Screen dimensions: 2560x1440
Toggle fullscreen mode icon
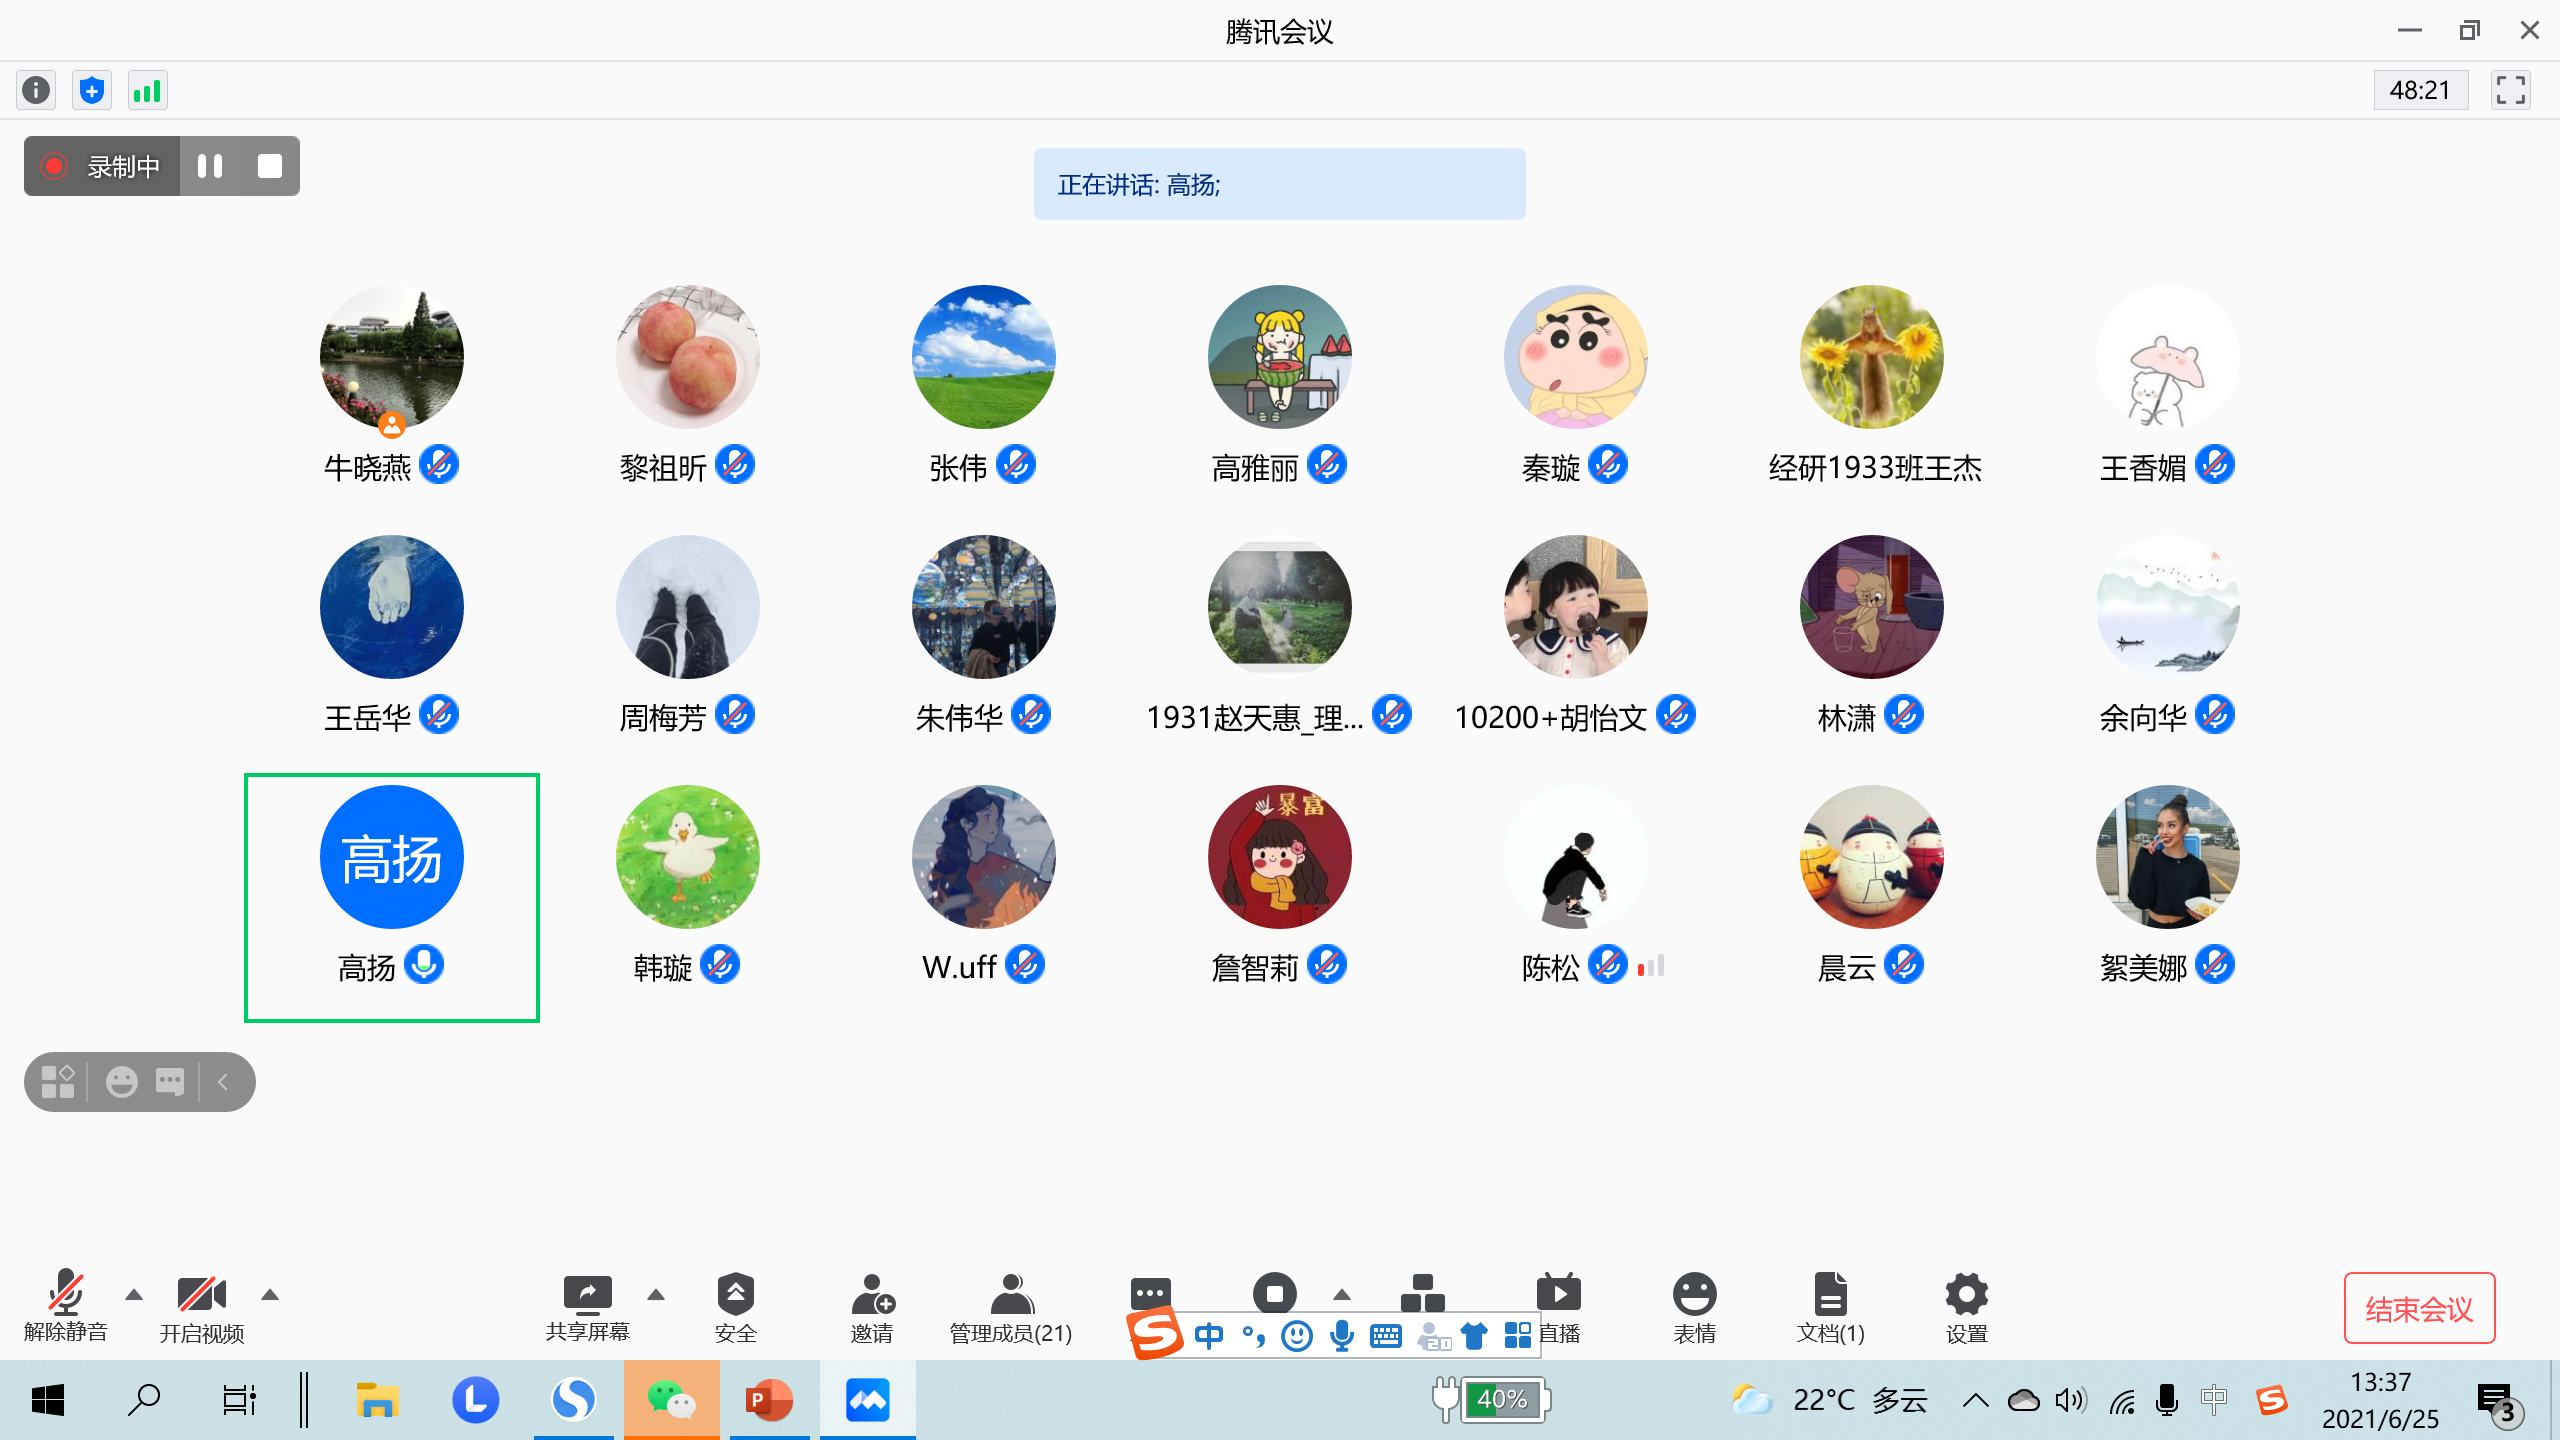(x=2510, y=90)
